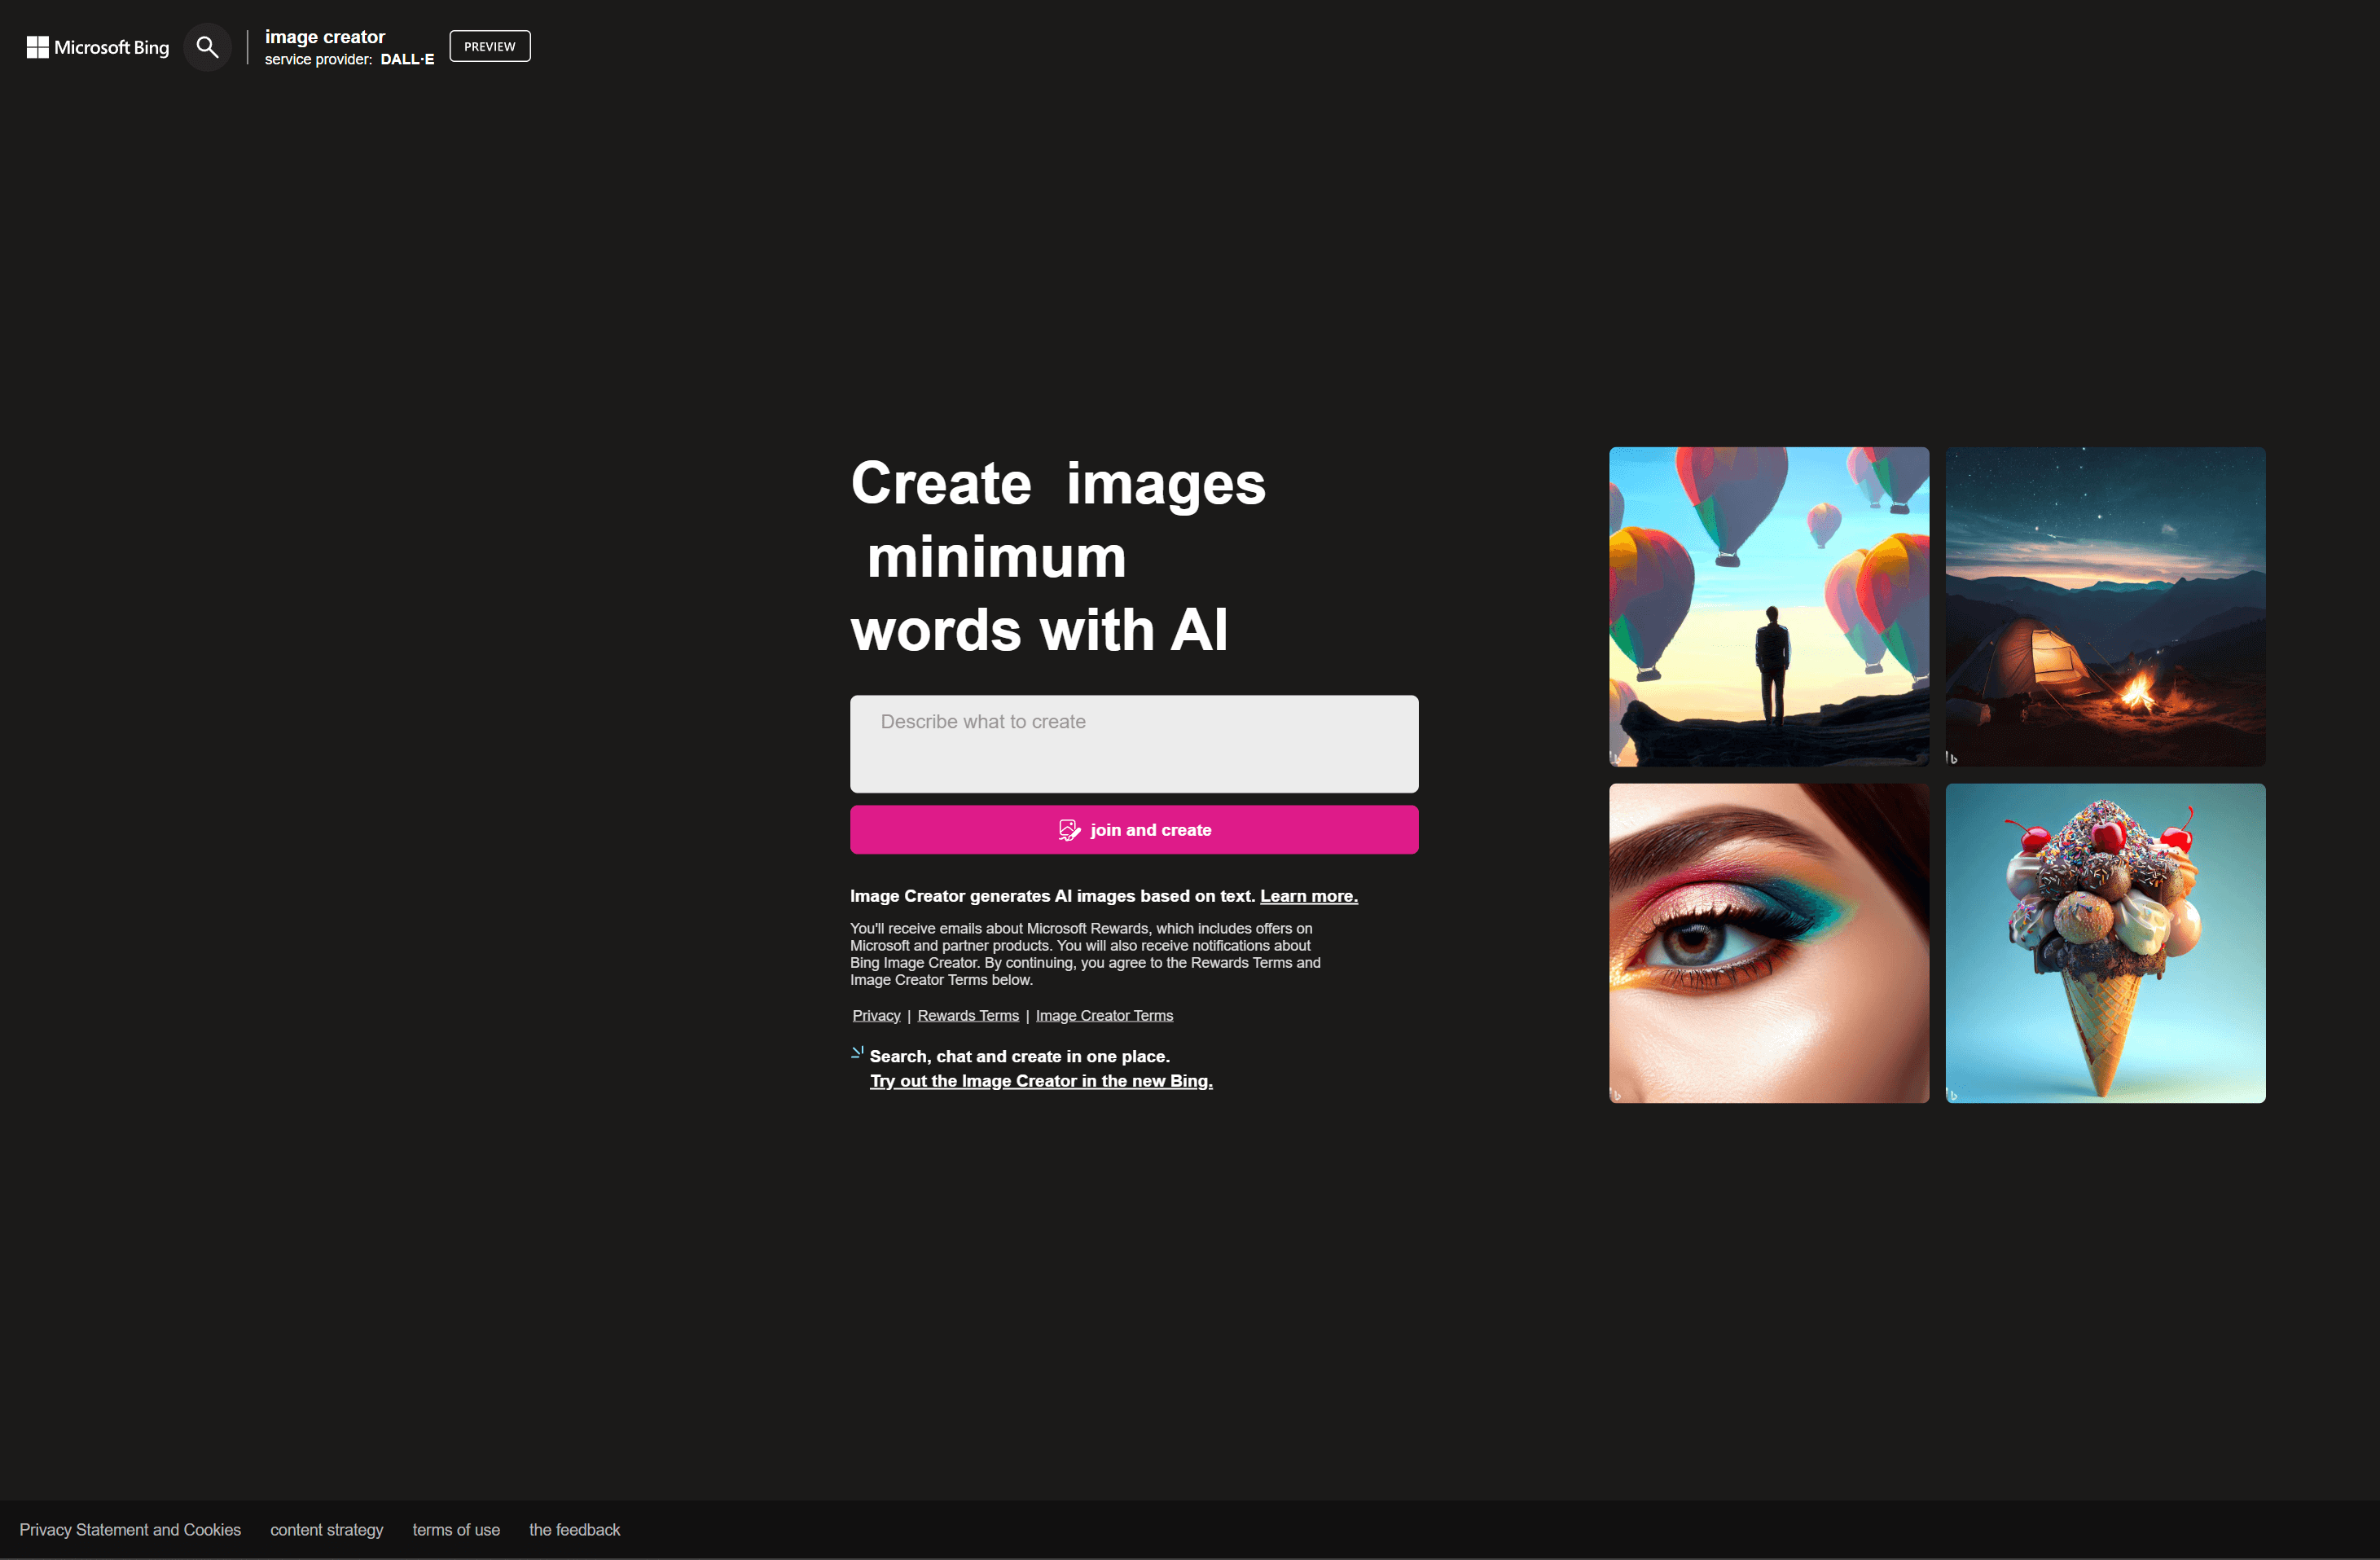Screen dimensions: 2380x1560
Task: Click the Microsoft Bing logo
Action: coord(98,47)
